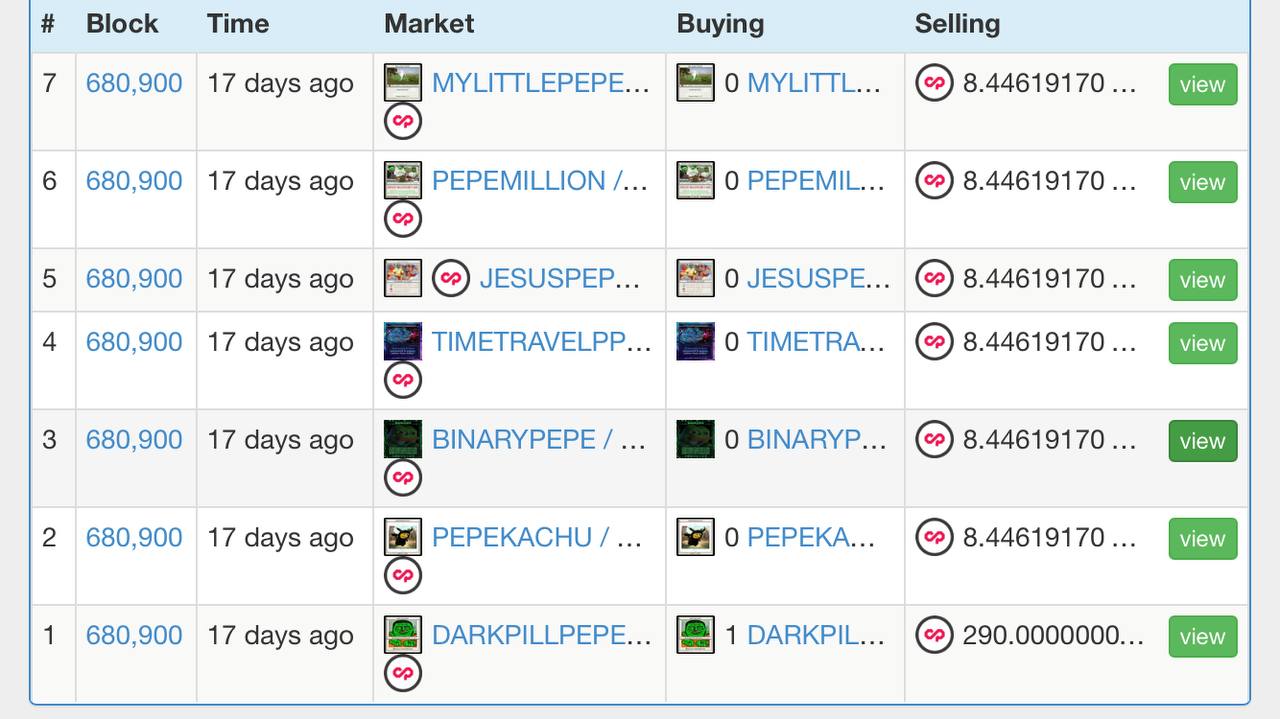Image resolution: width=1280 pixels, height=719 pixels.
Task: Click view button for DARKPILLPEPE order
Action: coord(1202,636)
